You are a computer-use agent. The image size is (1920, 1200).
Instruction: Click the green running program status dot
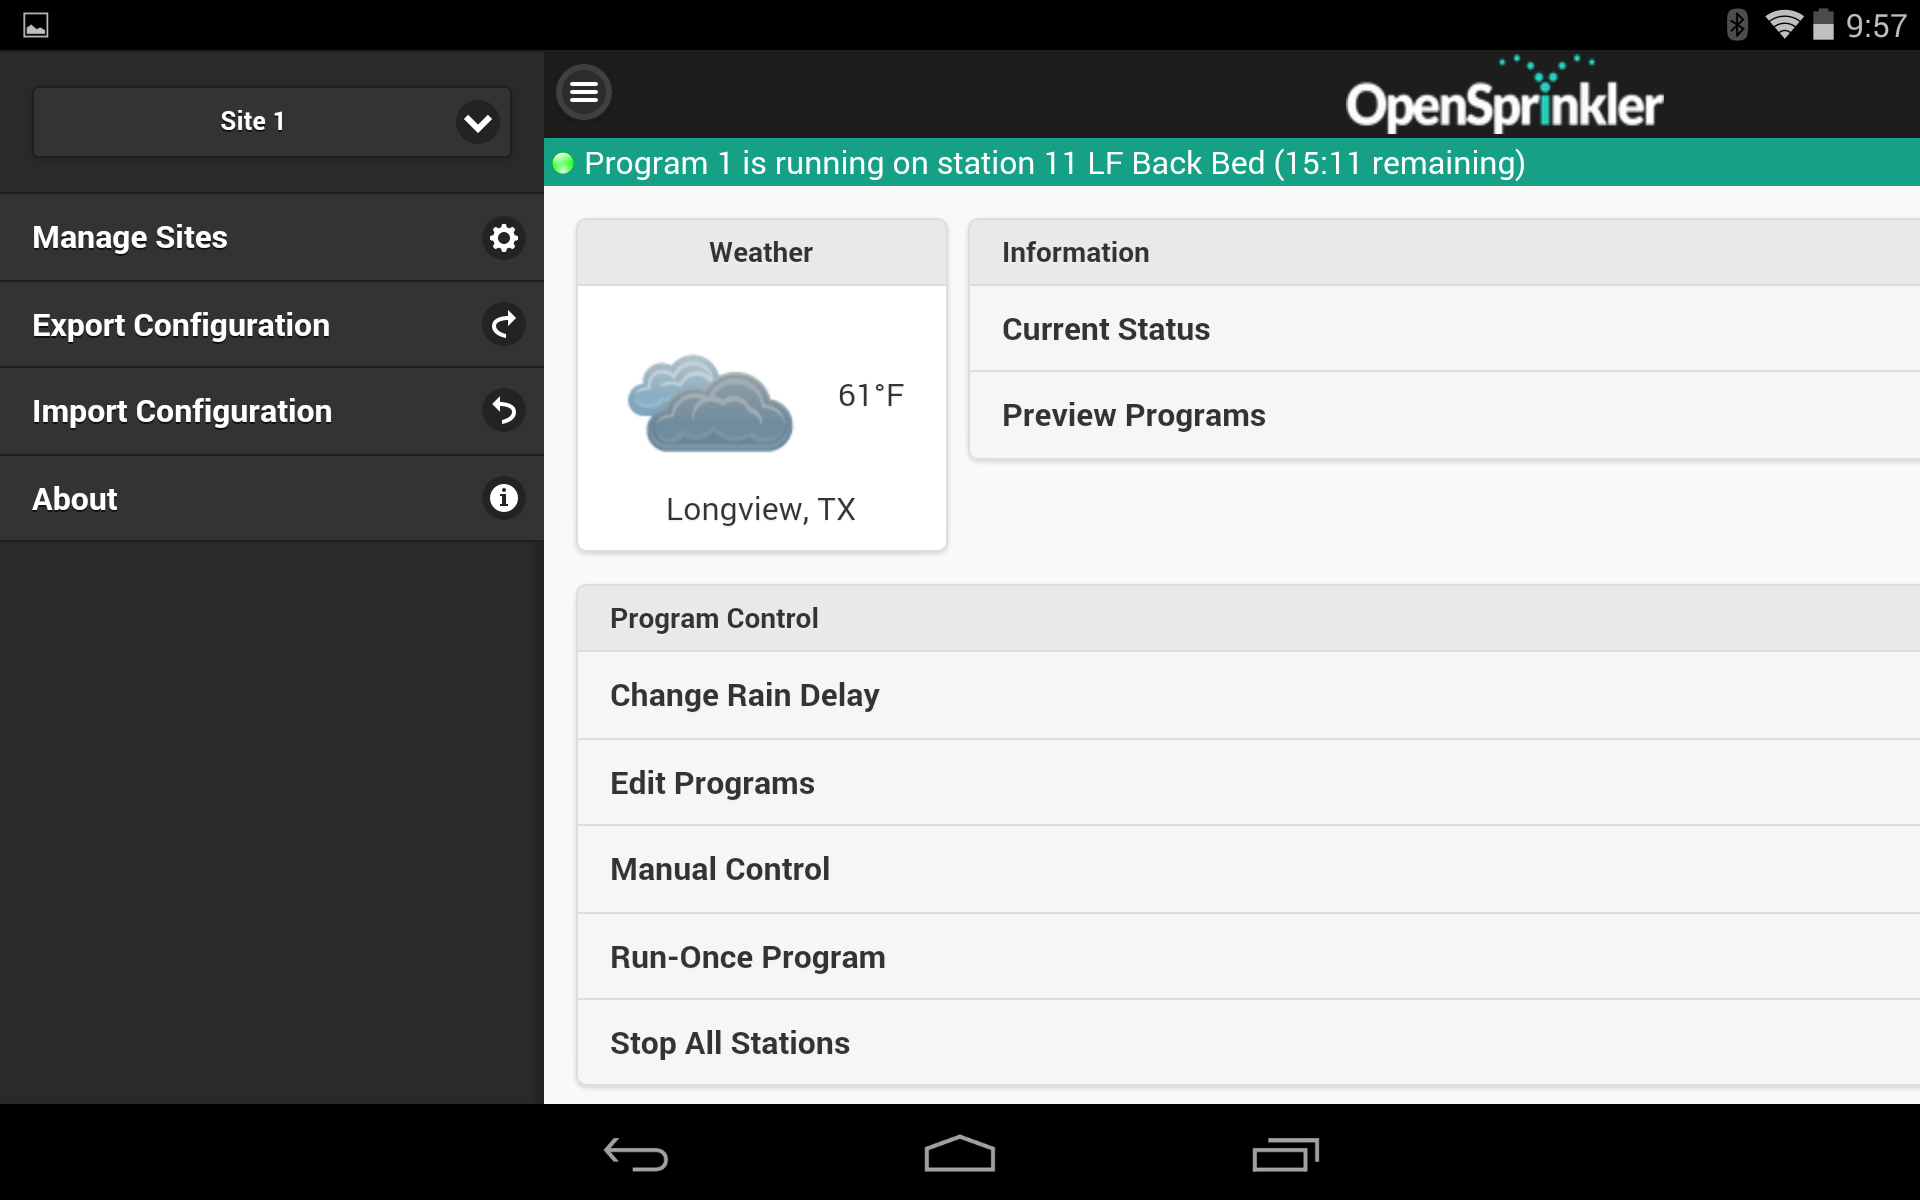(x=565, y=162)
